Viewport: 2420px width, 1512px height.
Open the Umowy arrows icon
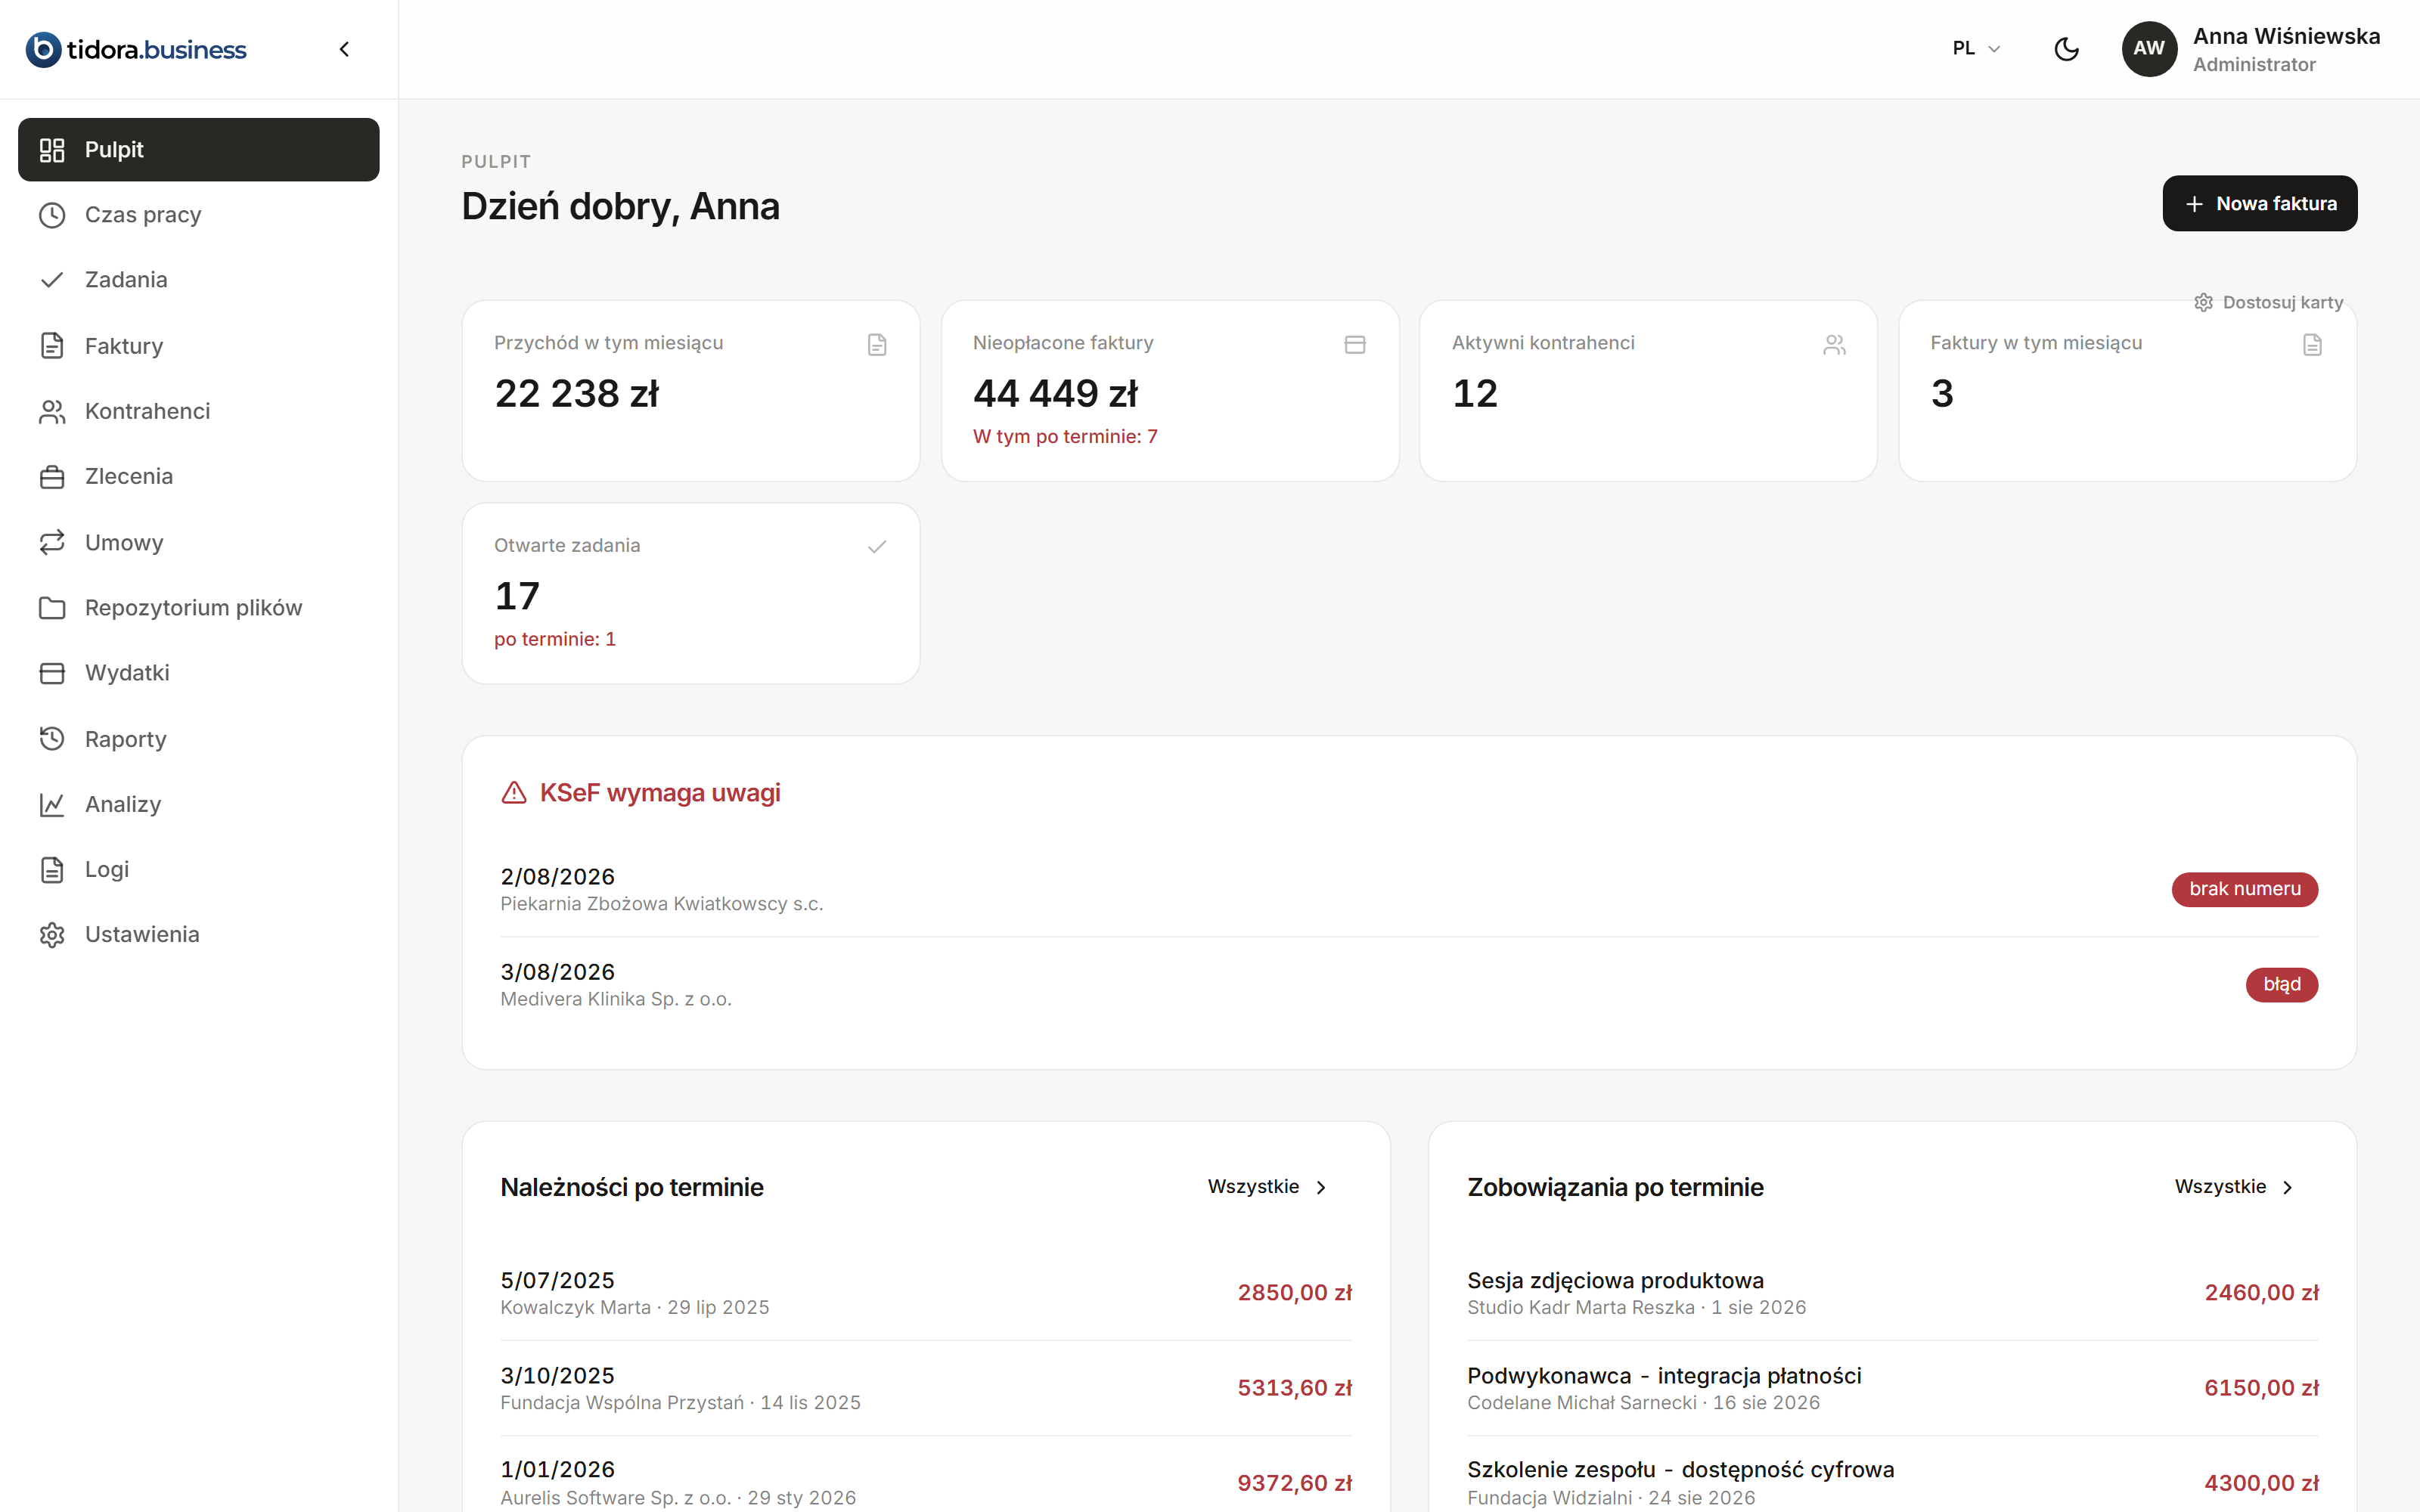coord(52,542)
